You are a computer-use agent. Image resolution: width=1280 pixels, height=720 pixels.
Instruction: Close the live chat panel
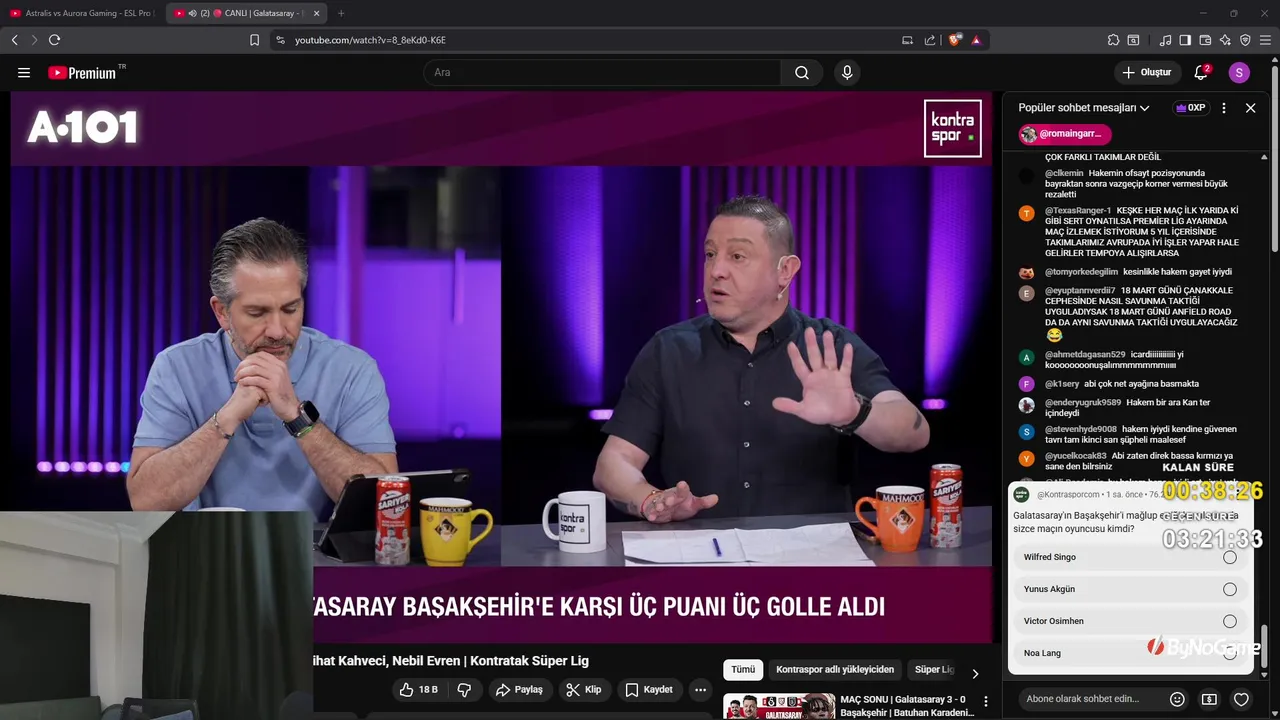pos(1250,108)
